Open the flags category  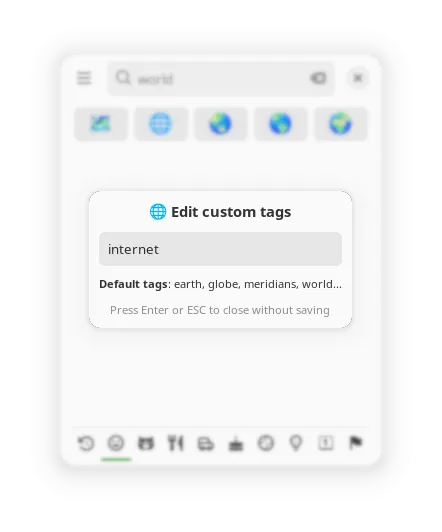(355, 443)
